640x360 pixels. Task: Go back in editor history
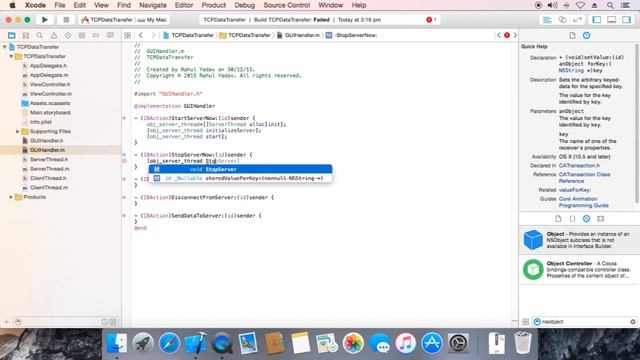tap(141, 36)
